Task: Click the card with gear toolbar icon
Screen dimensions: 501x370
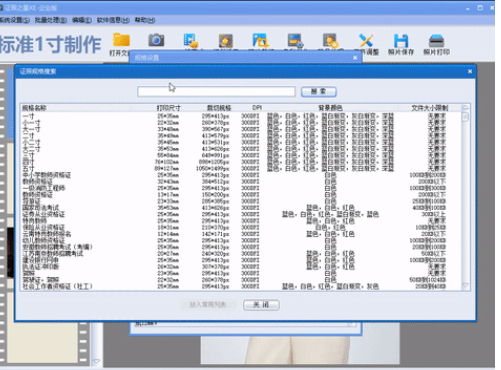Action: coord(296,41)
